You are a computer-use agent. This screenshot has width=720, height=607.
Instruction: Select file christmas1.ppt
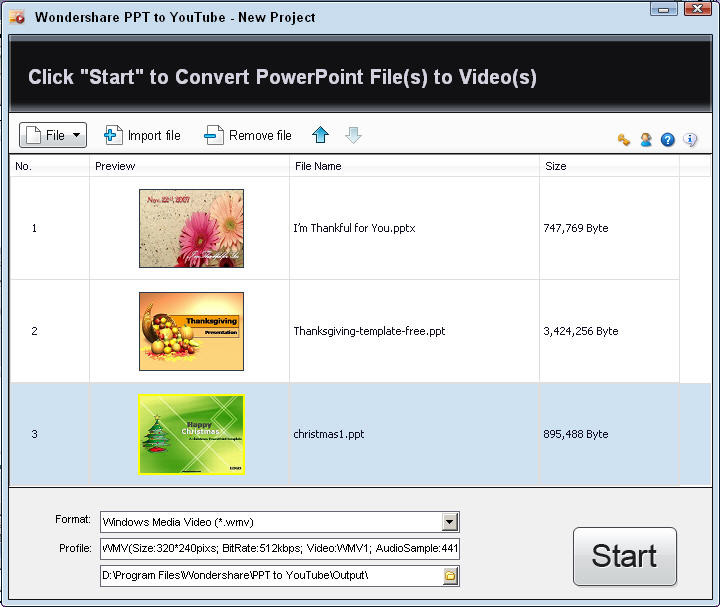click(x=329, y=434)
